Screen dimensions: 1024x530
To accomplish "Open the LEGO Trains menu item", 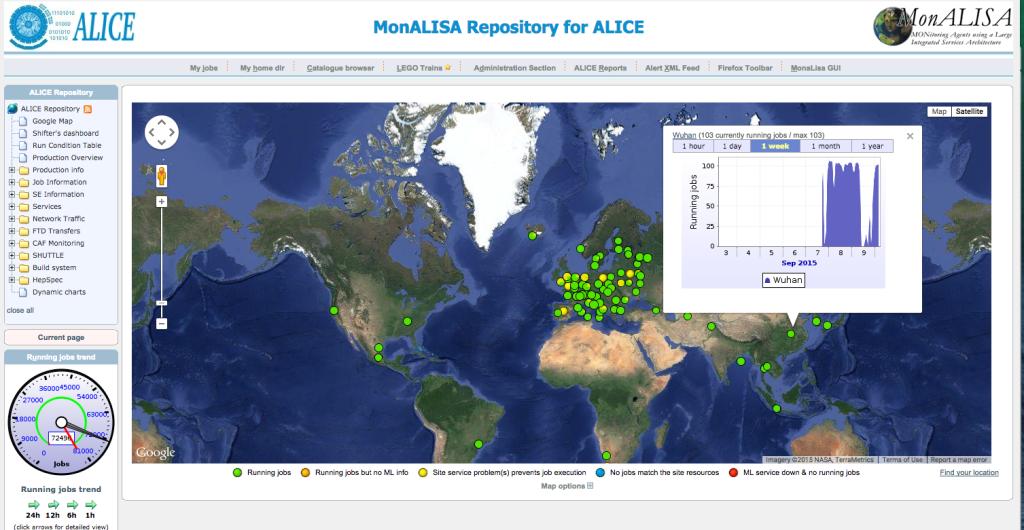I will (424, 68).
